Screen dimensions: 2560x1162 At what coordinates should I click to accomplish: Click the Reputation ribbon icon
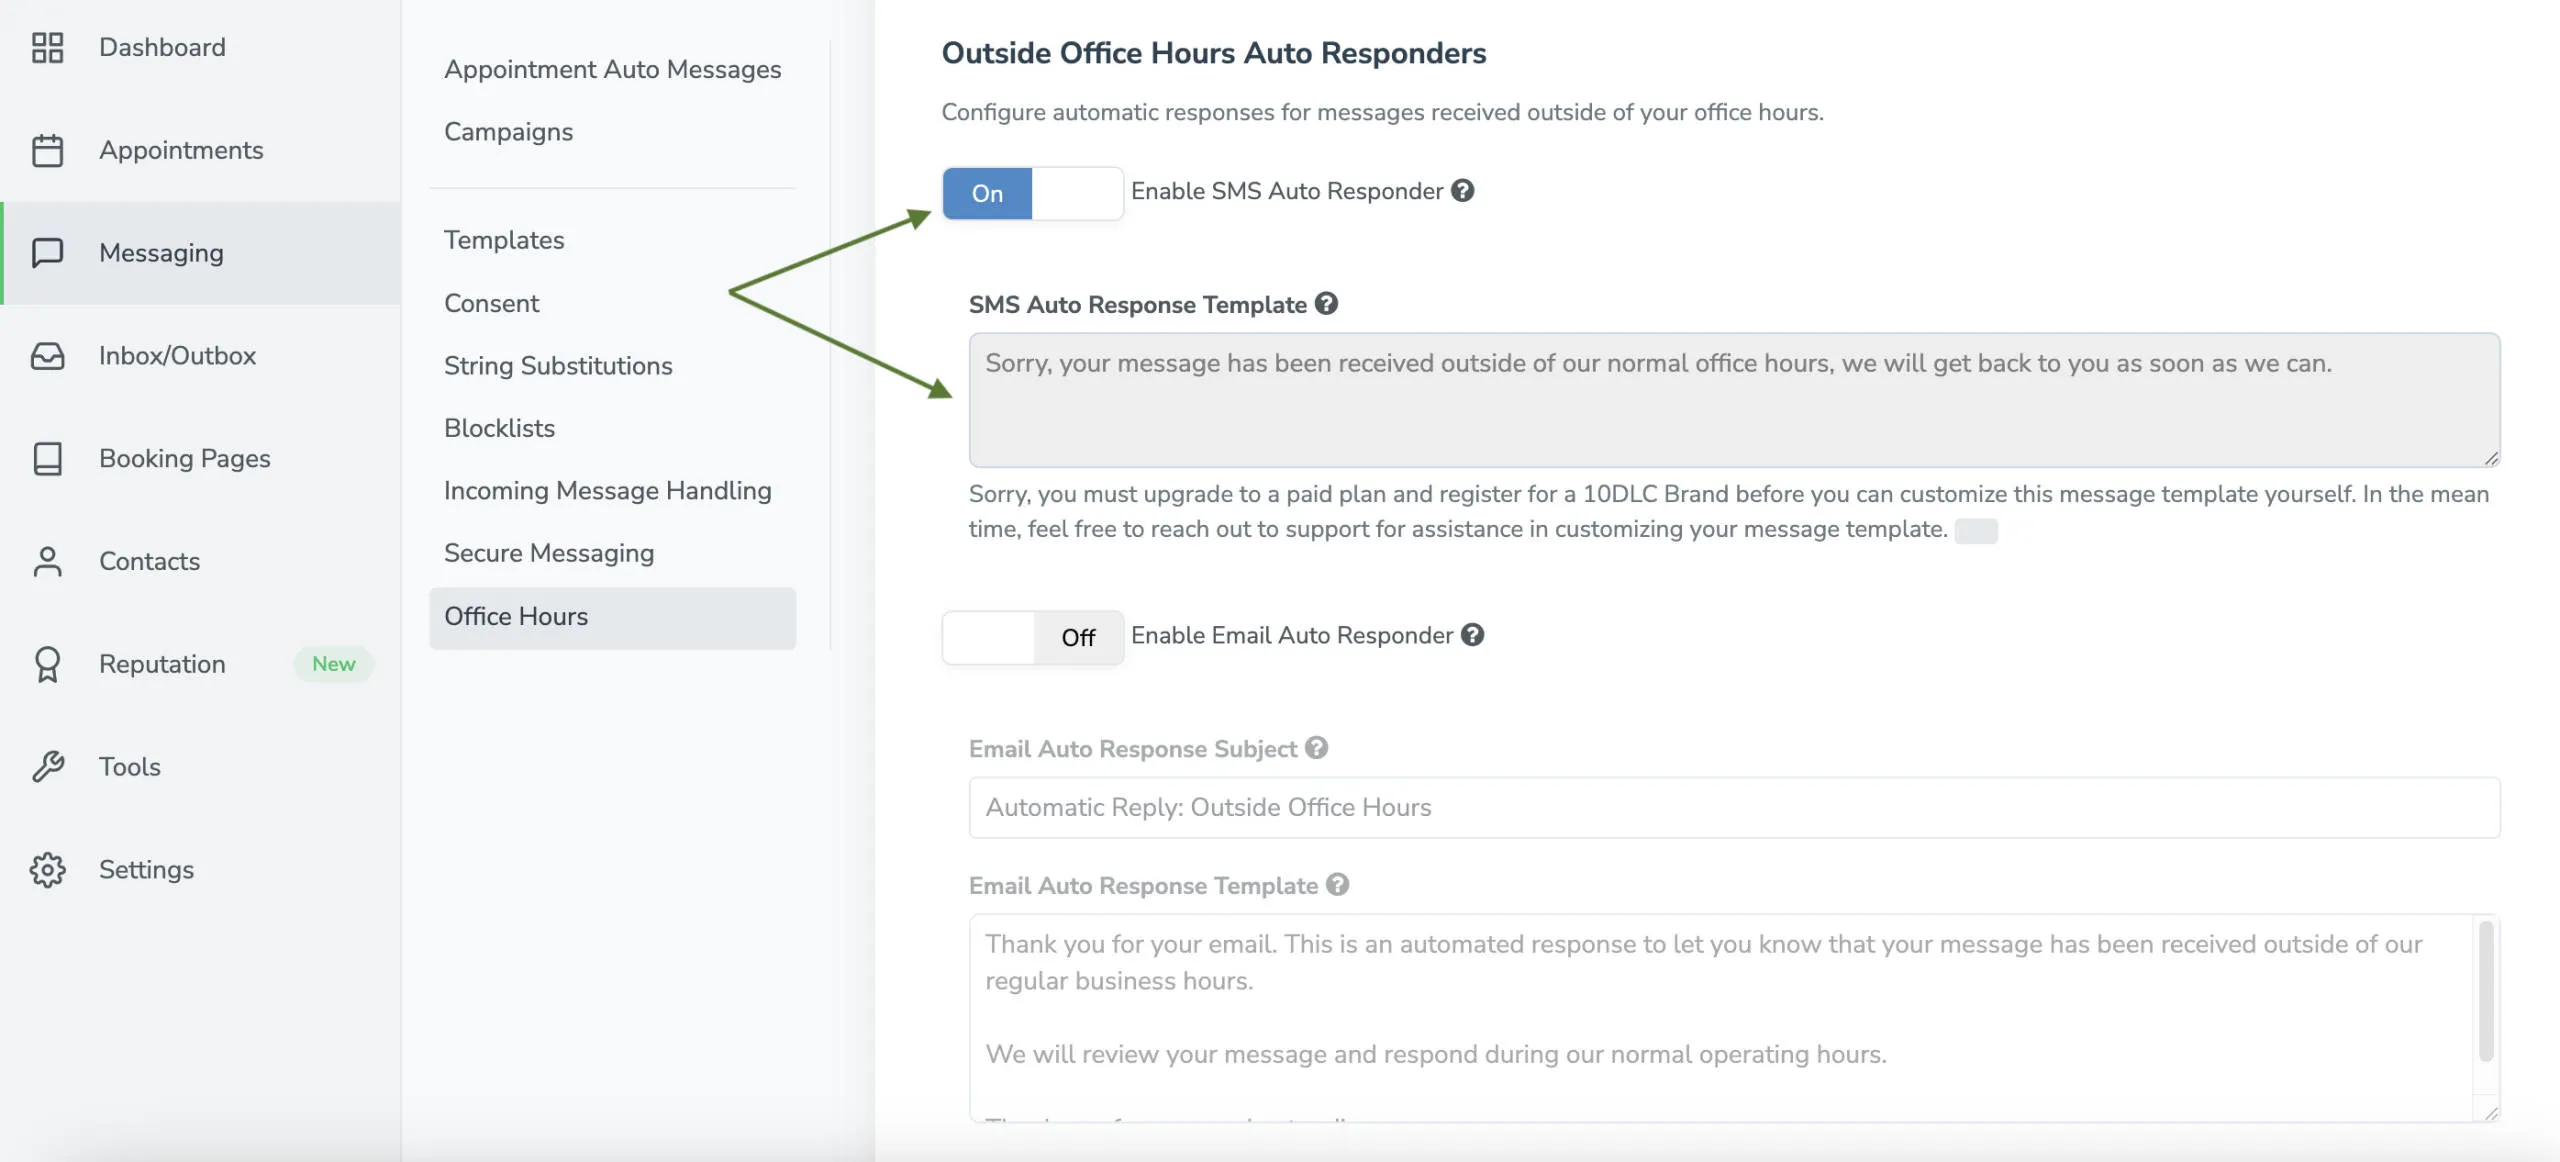[x=47, y=664]
